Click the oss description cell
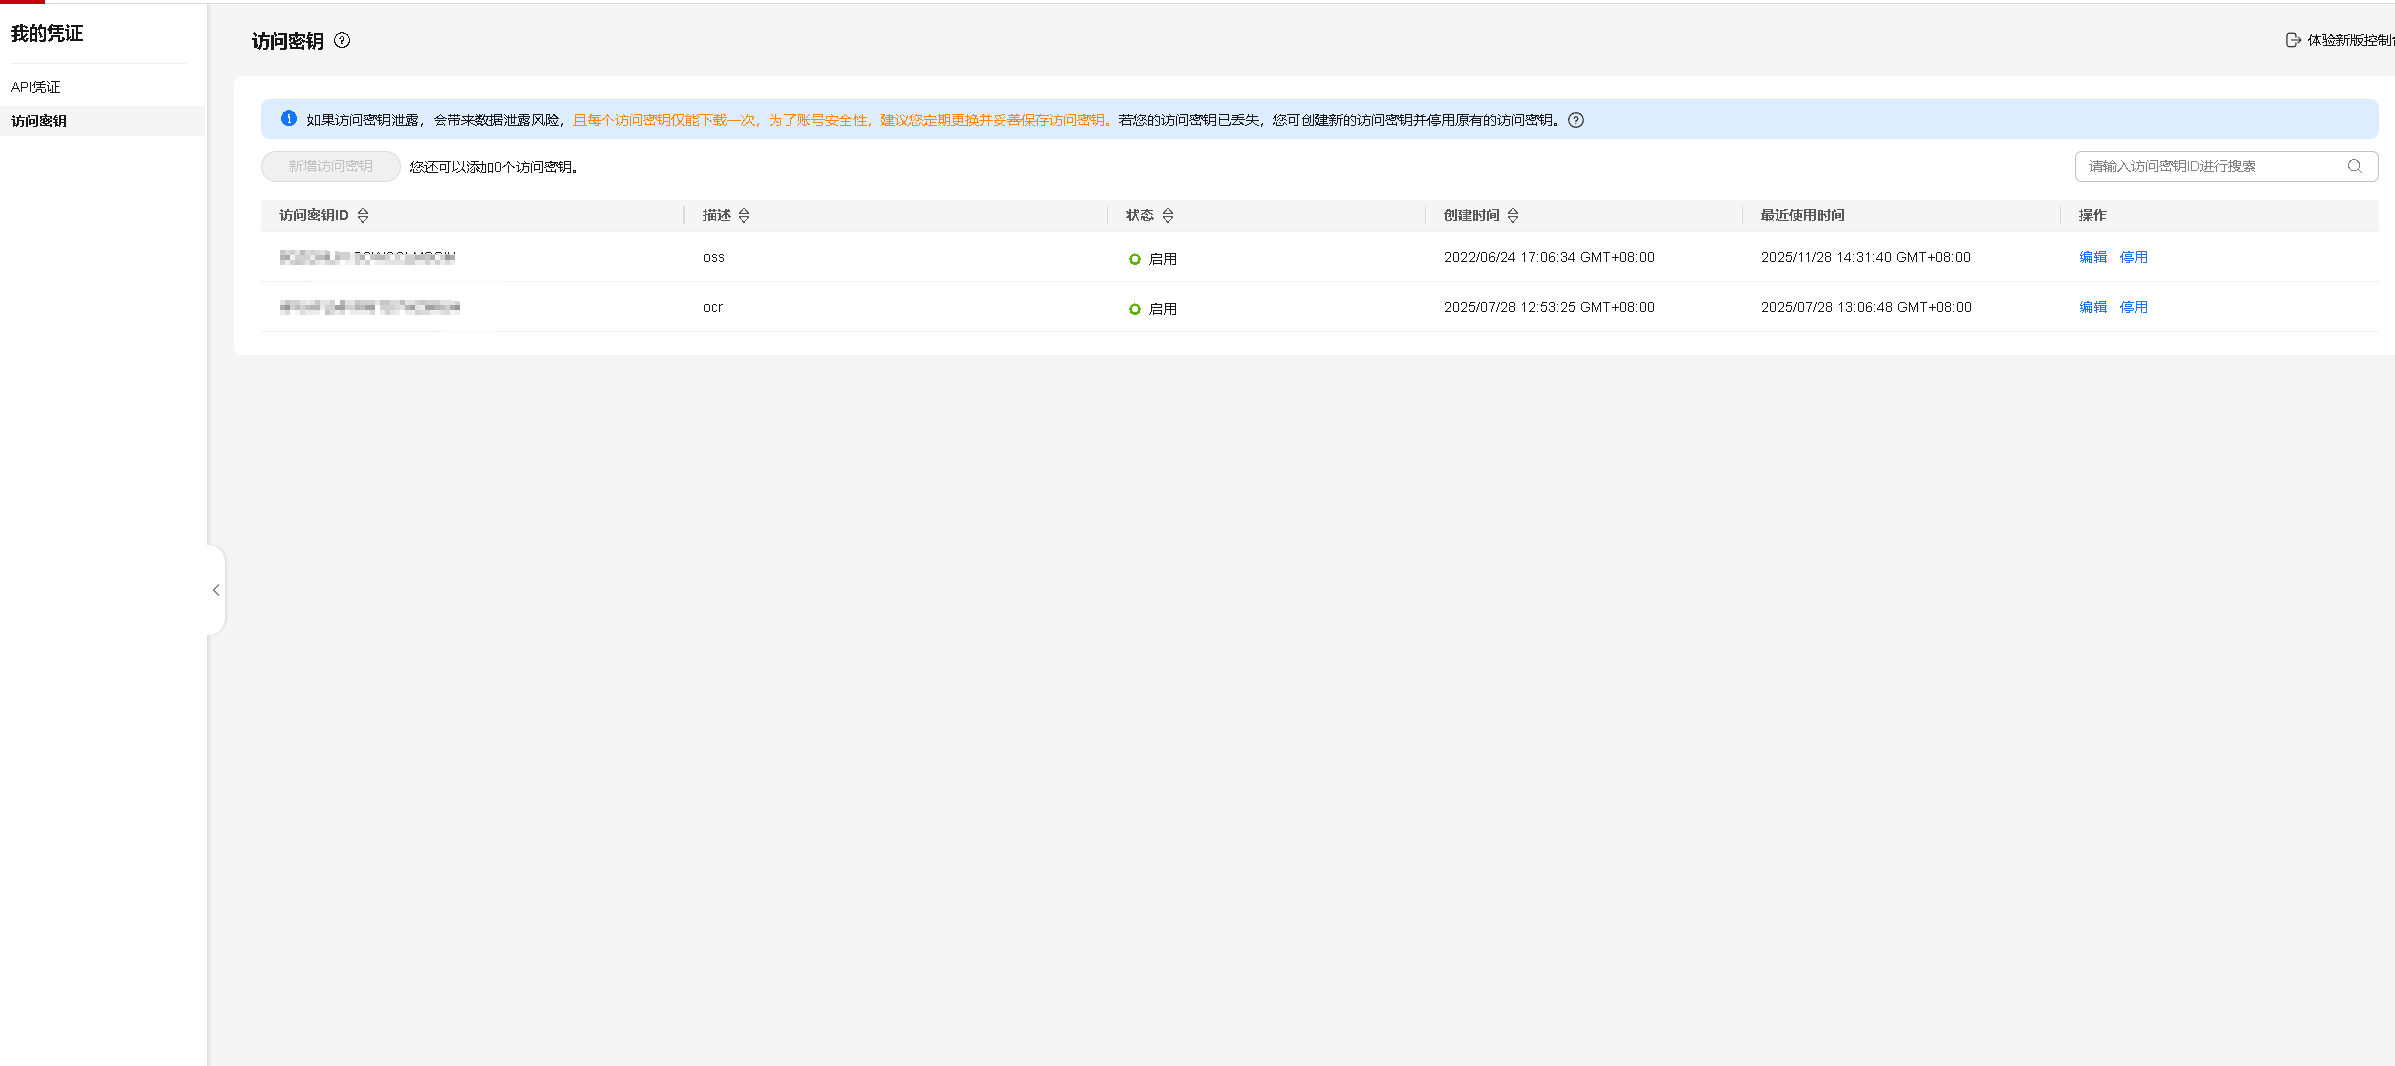This screenshot has width=2395, height=1066. pos(714,257)
